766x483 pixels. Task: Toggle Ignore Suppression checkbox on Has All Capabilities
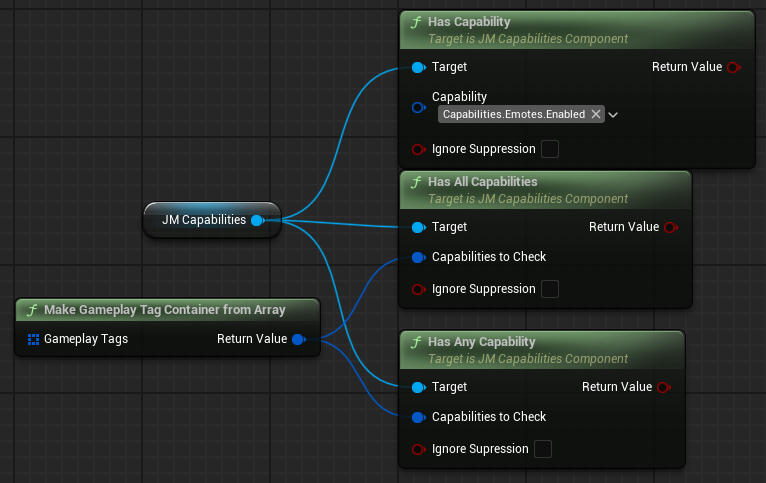(x=549, y=289)
